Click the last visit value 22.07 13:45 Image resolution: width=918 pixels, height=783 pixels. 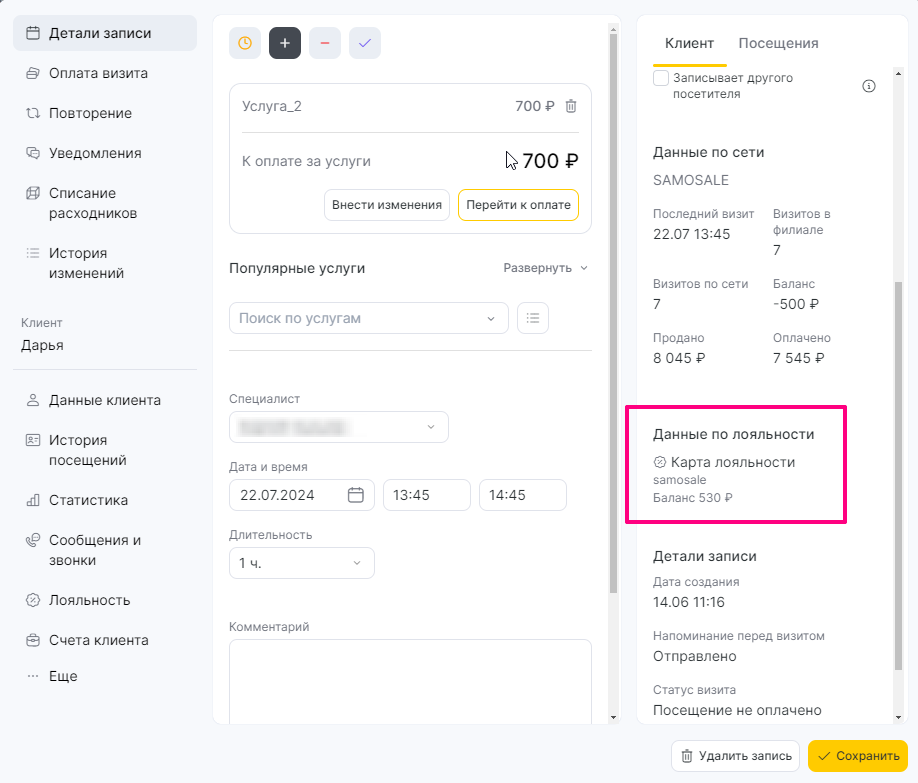click(691, 234)
